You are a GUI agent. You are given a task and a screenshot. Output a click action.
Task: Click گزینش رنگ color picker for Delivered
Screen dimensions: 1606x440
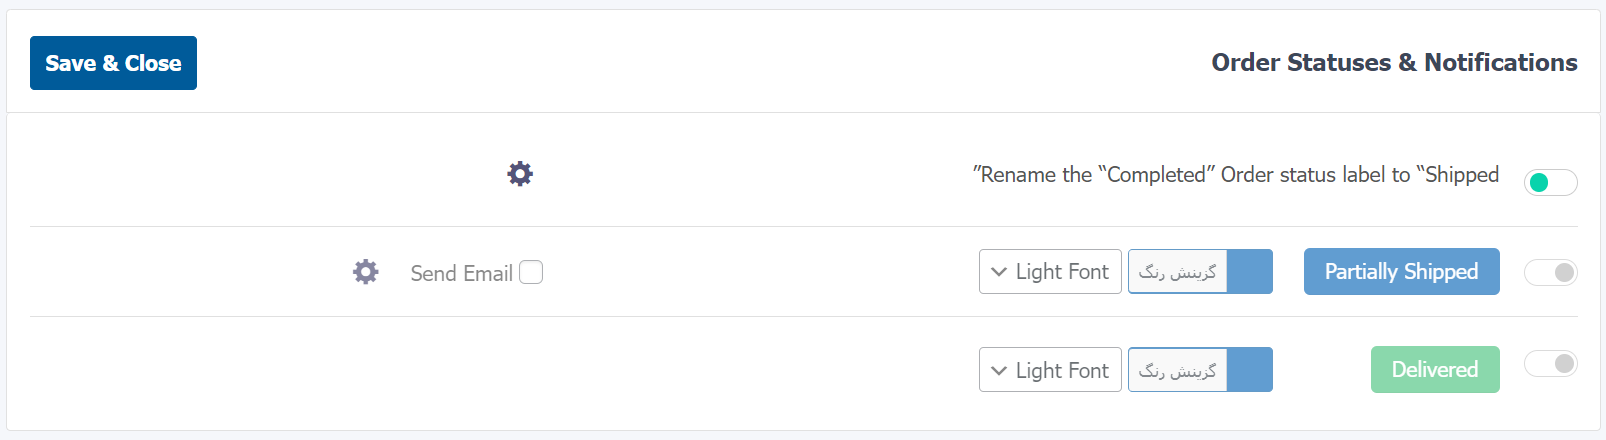pos(1177,370)
